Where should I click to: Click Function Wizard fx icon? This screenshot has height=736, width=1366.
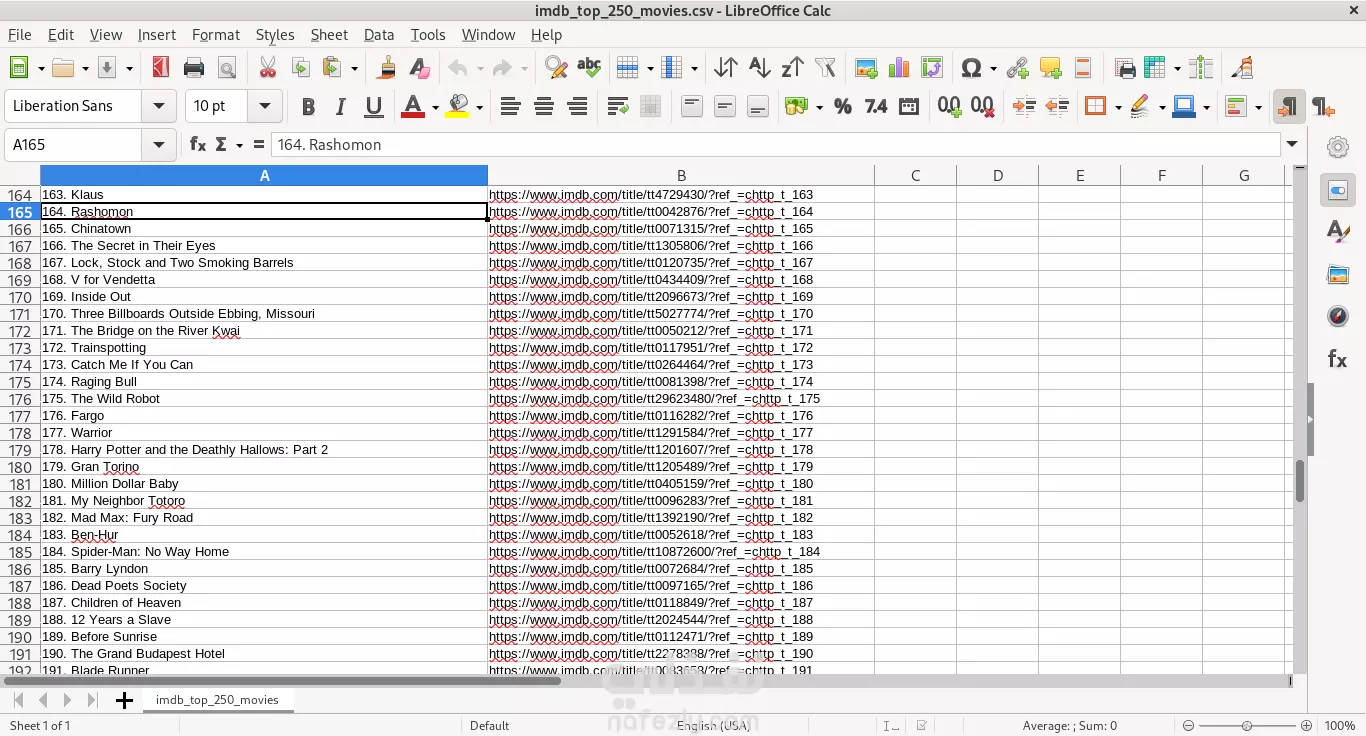[x=198, y=145]
